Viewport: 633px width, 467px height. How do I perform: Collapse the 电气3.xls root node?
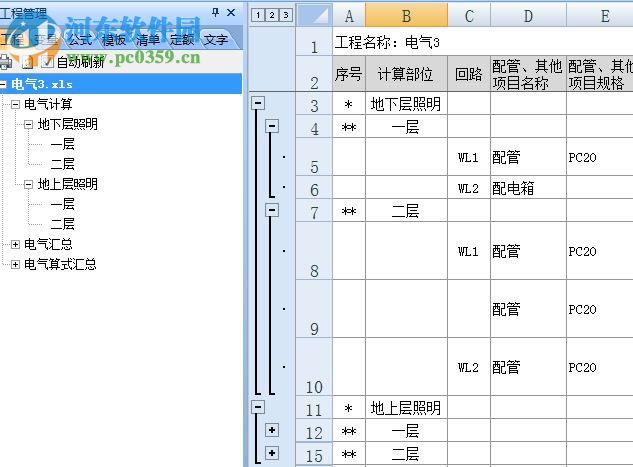tap(3, 84)
